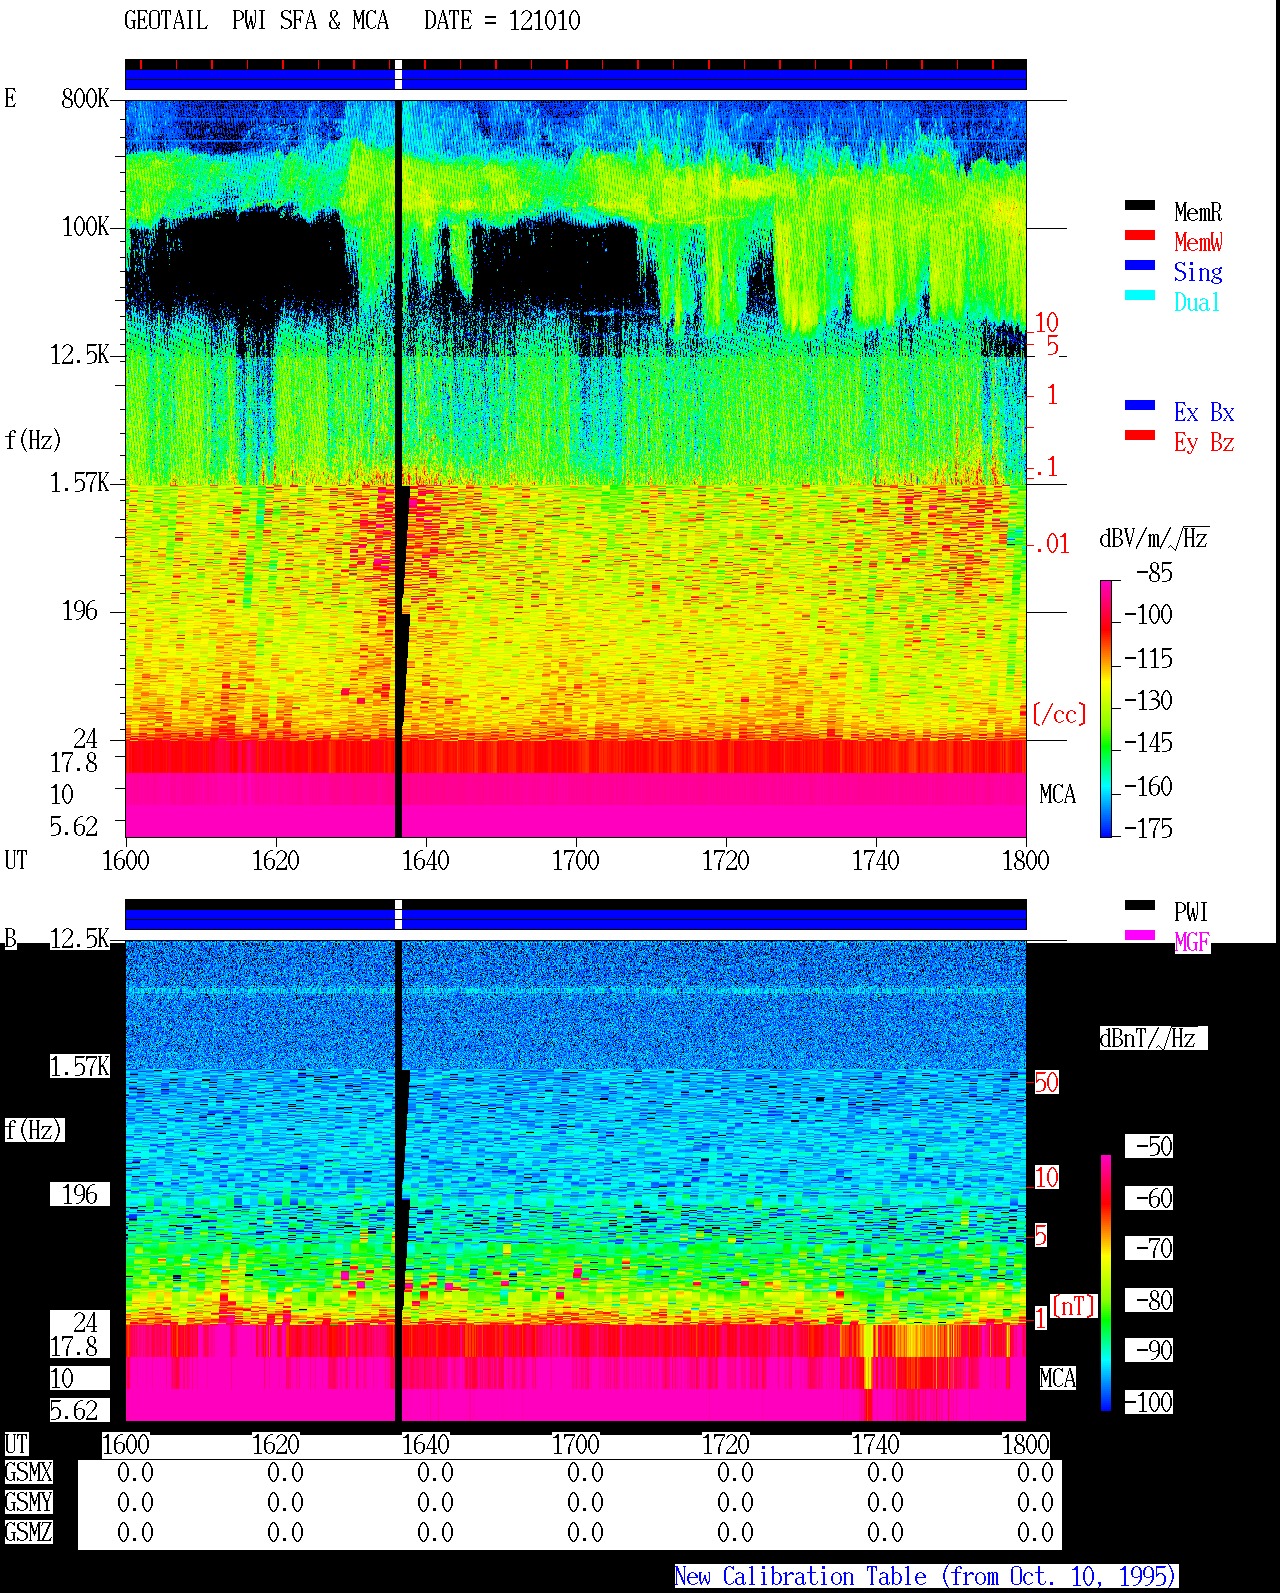1280x1593 pixels.
Task: Click the dBnT/√Hz color scale bar
Action: point(1106,1283)
